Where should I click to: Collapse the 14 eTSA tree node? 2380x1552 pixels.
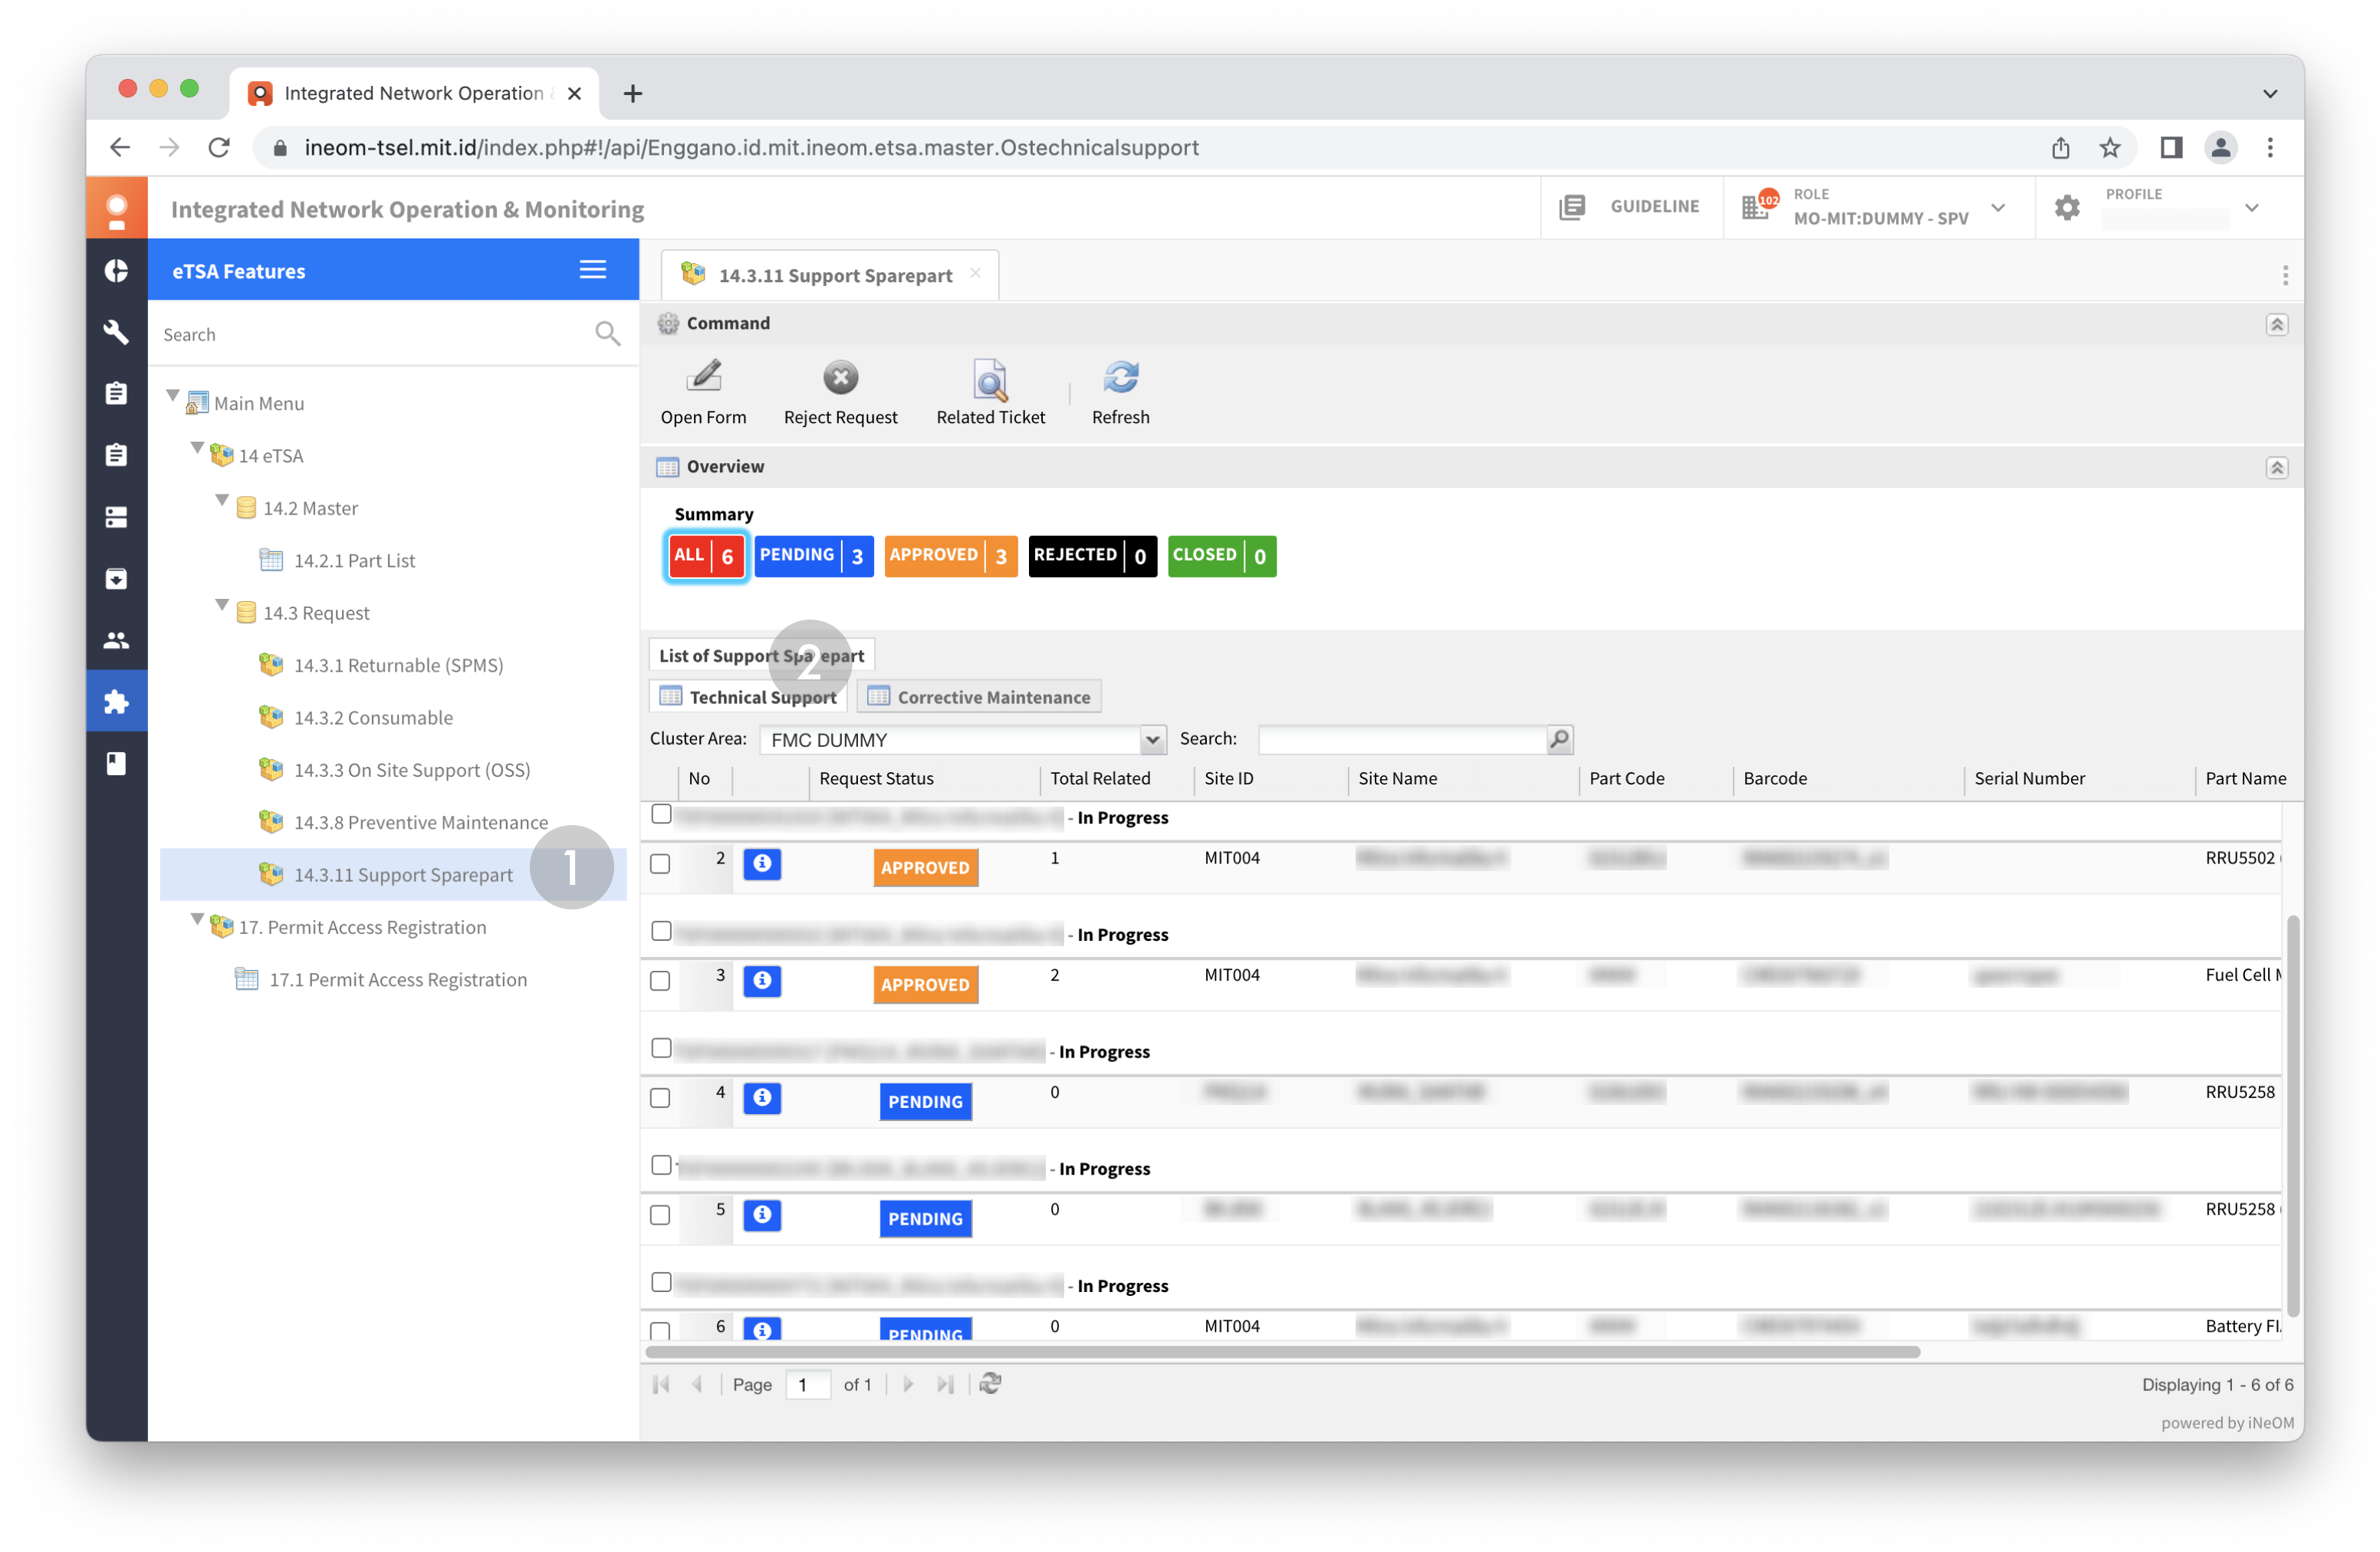[x=197, y=449]
